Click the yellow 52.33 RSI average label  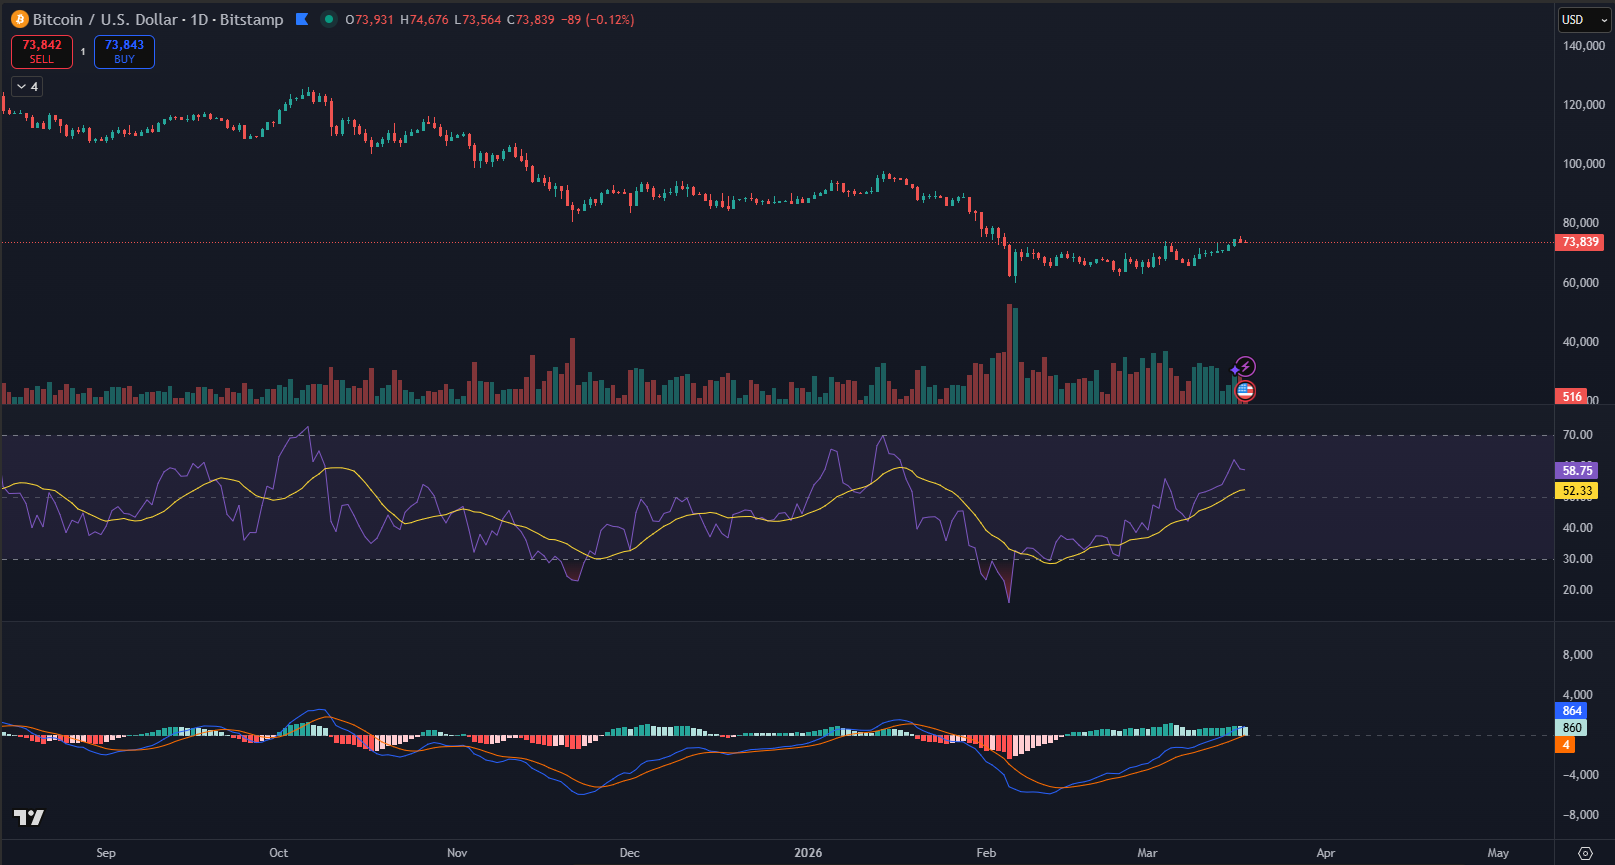tap(1577, 491)
